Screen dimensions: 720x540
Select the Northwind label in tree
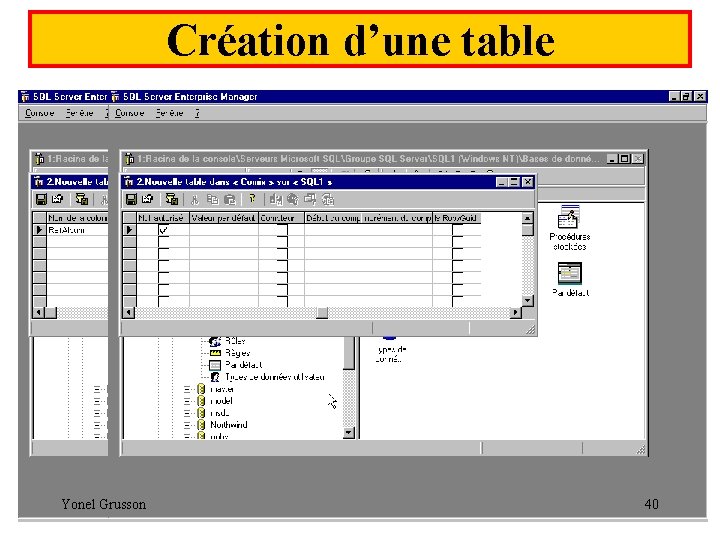(x=229, y=425)
